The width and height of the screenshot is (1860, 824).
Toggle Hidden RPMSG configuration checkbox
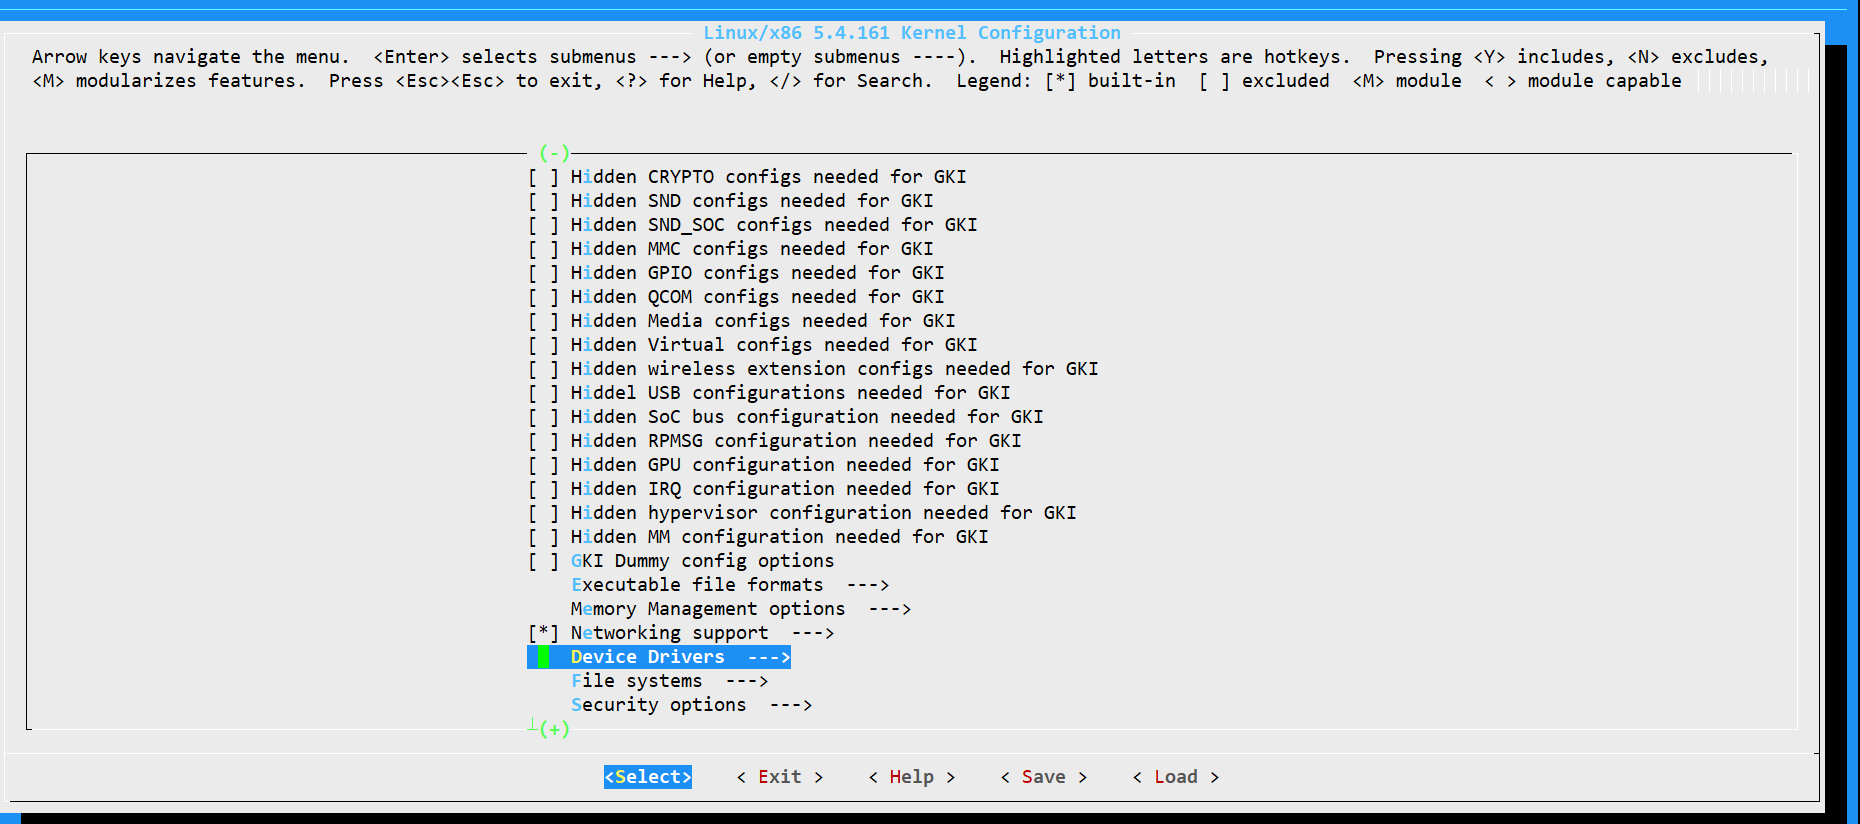tap(543, 441)
